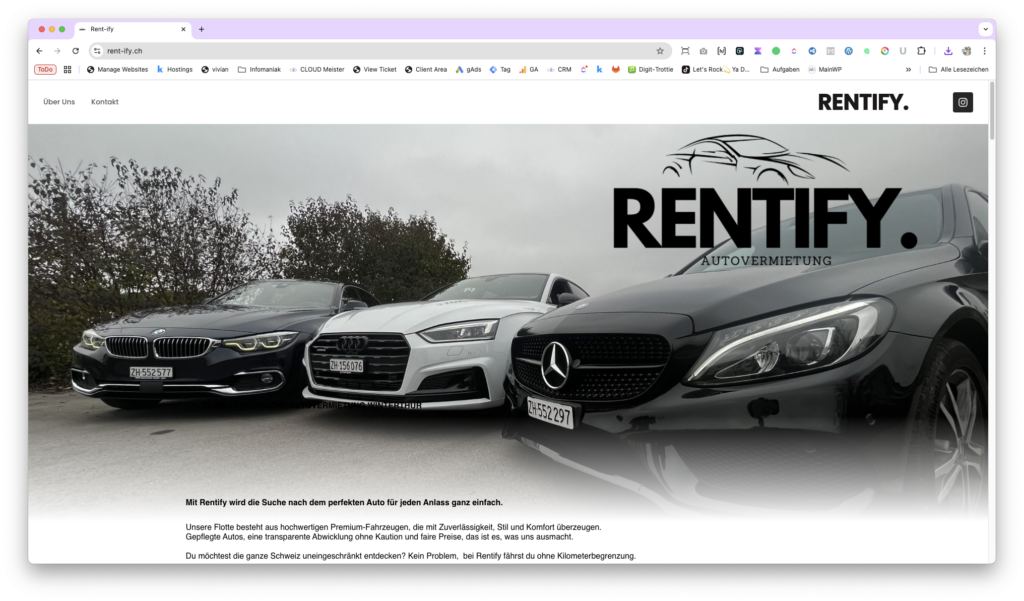The height and width of the screenshot is (601, 1024).
Task: Open the GA analytics bookmark
Action: tap(528, 69)
